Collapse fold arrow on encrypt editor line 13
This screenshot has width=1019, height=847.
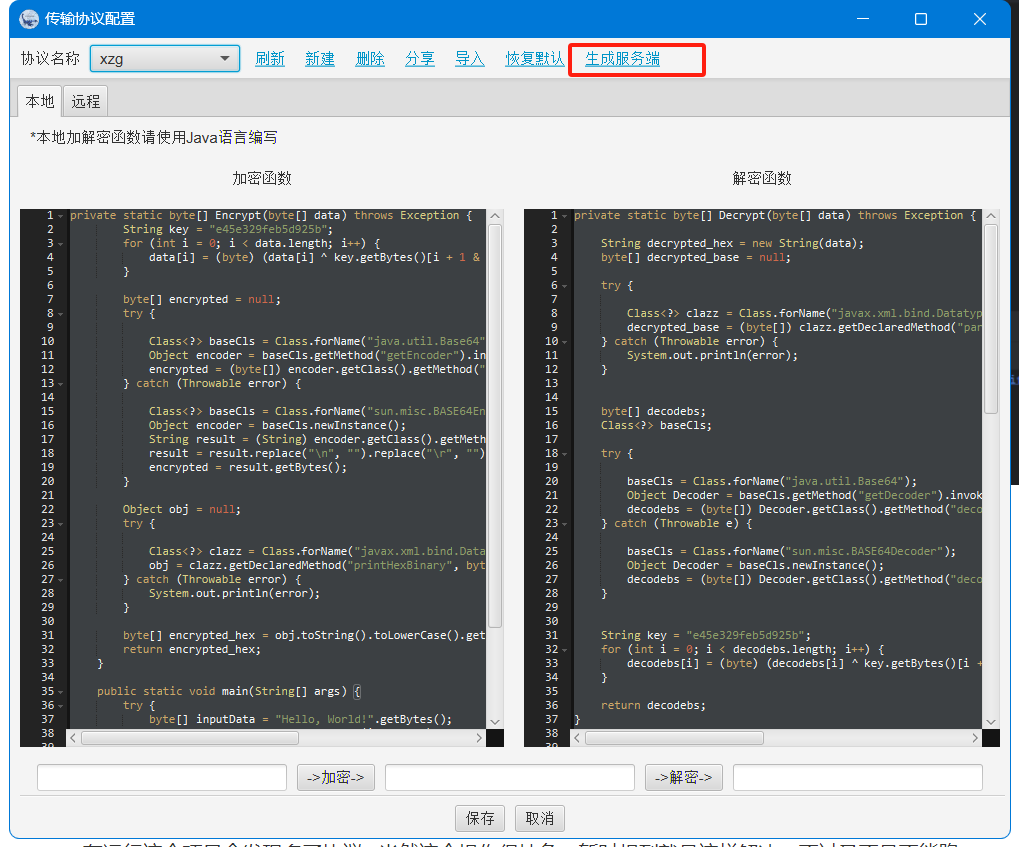point(60,384)
